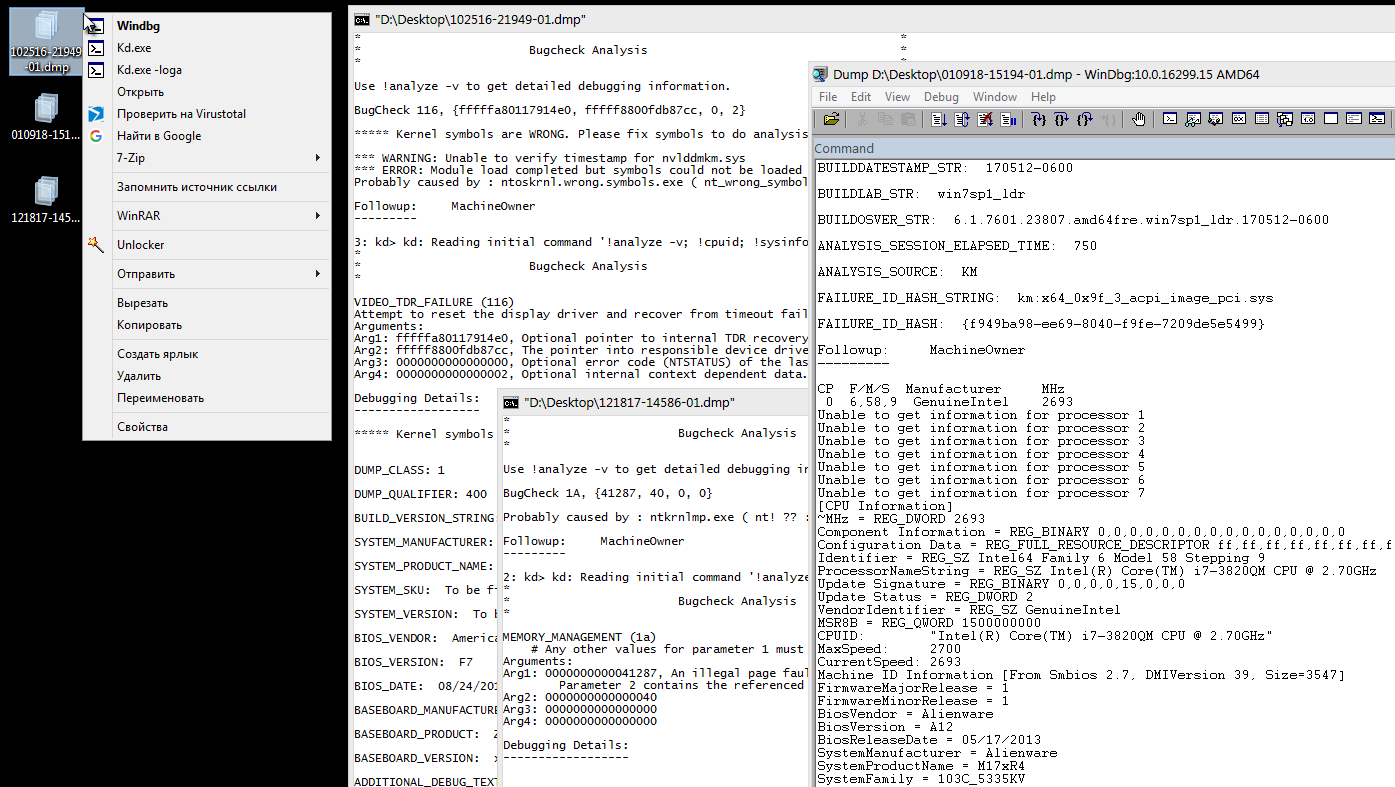Click the Source Mode On toolbar icon

[x=1354, y=119]
